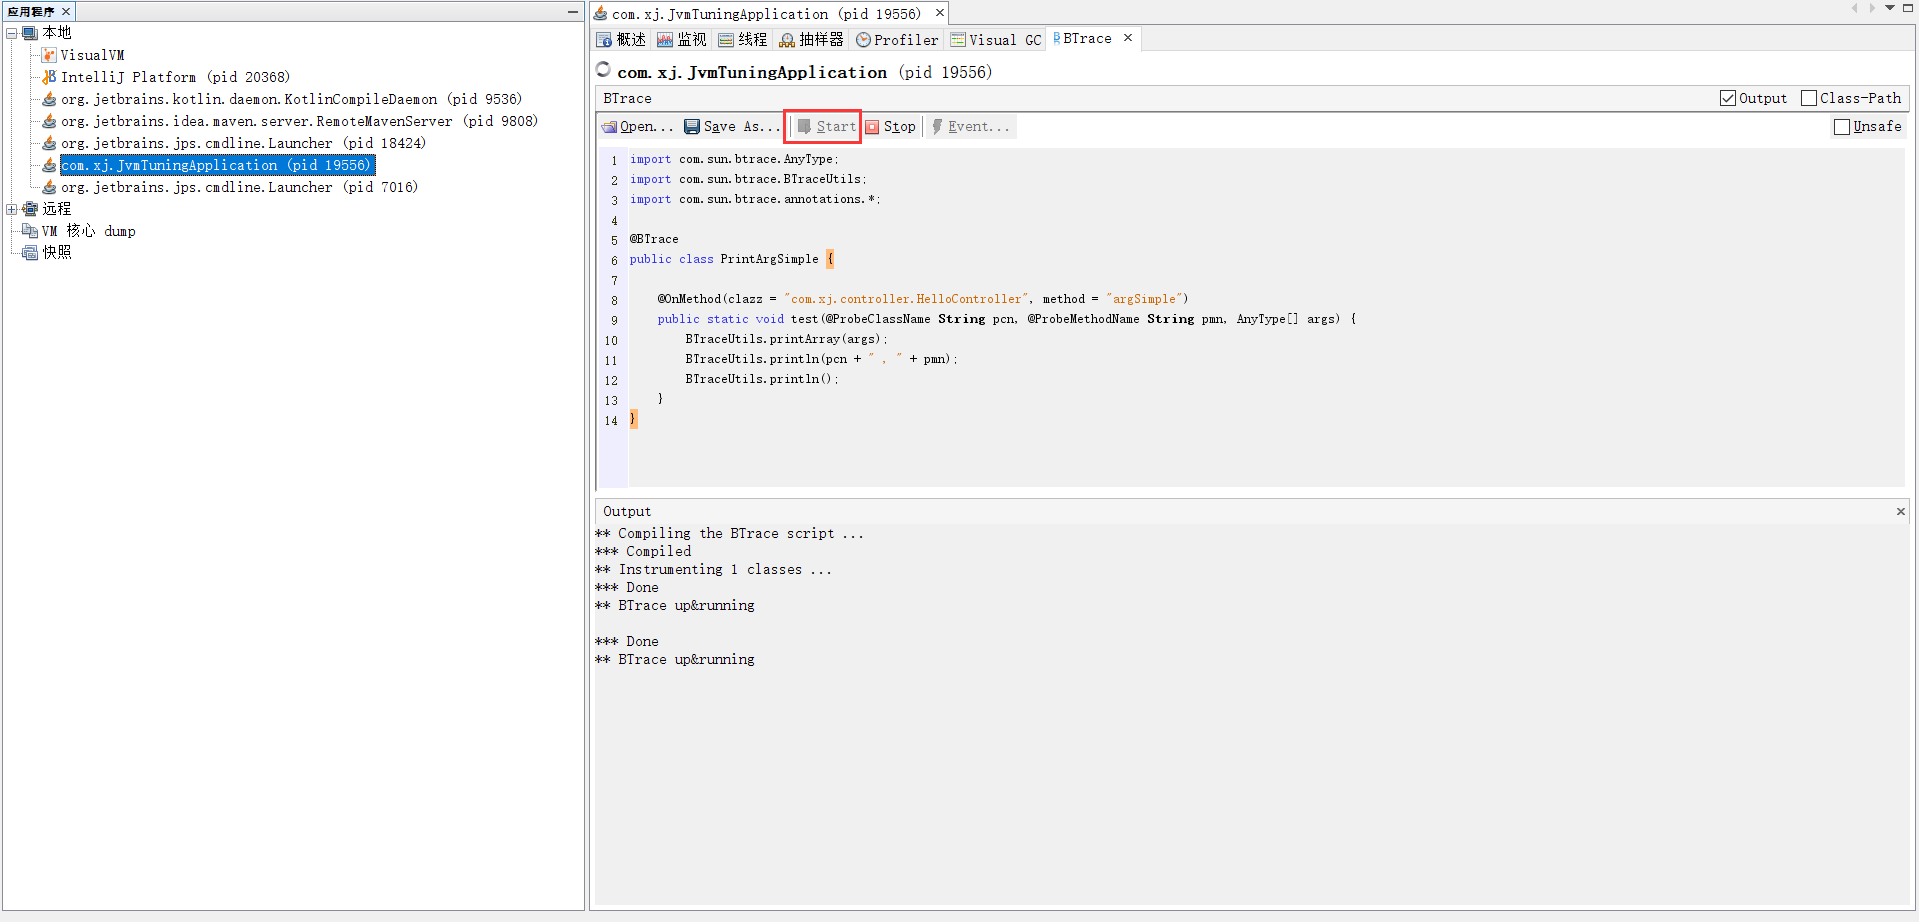The image size is (1919, 922).
Task: Click the Event... button
Action: [x=970, y=127]
